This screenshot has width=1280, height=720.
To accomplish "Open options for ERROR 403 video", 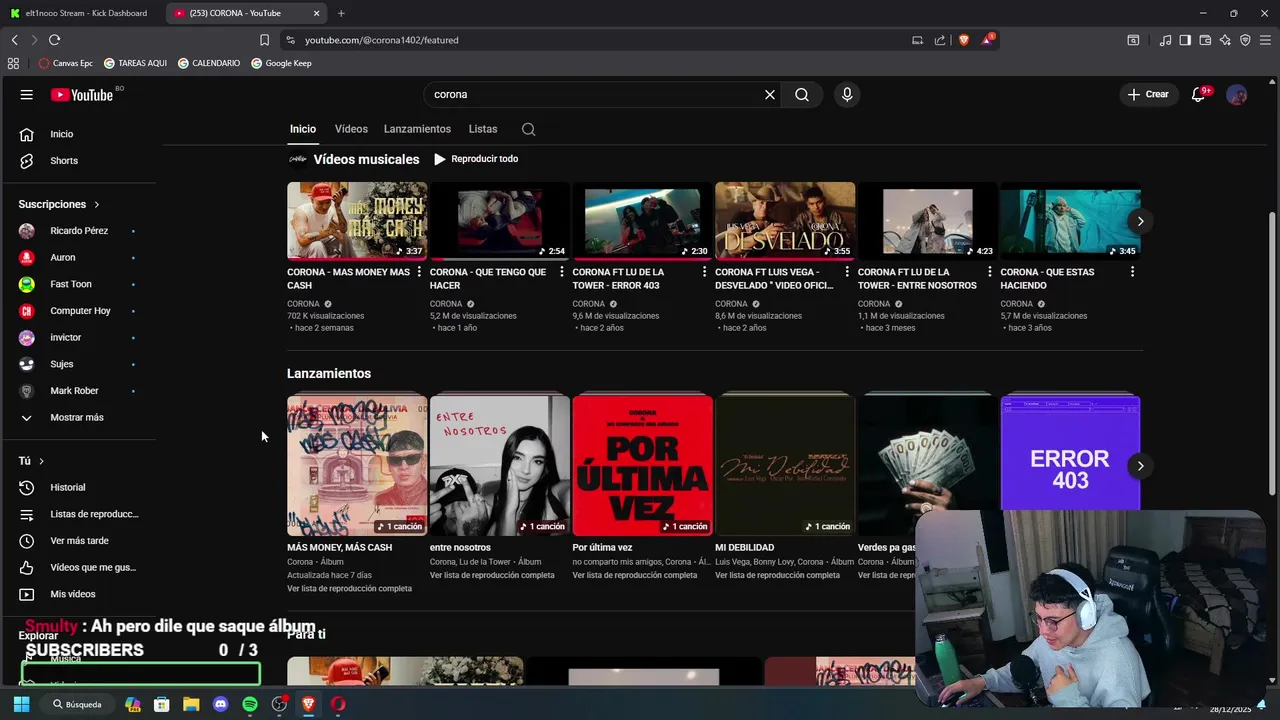I will (x=704, y=272).
